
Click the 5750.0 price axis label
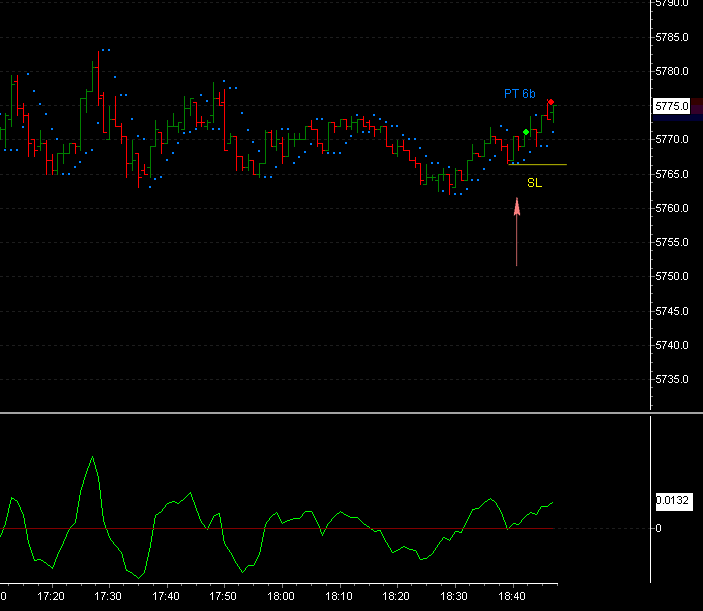coord(672,276)
